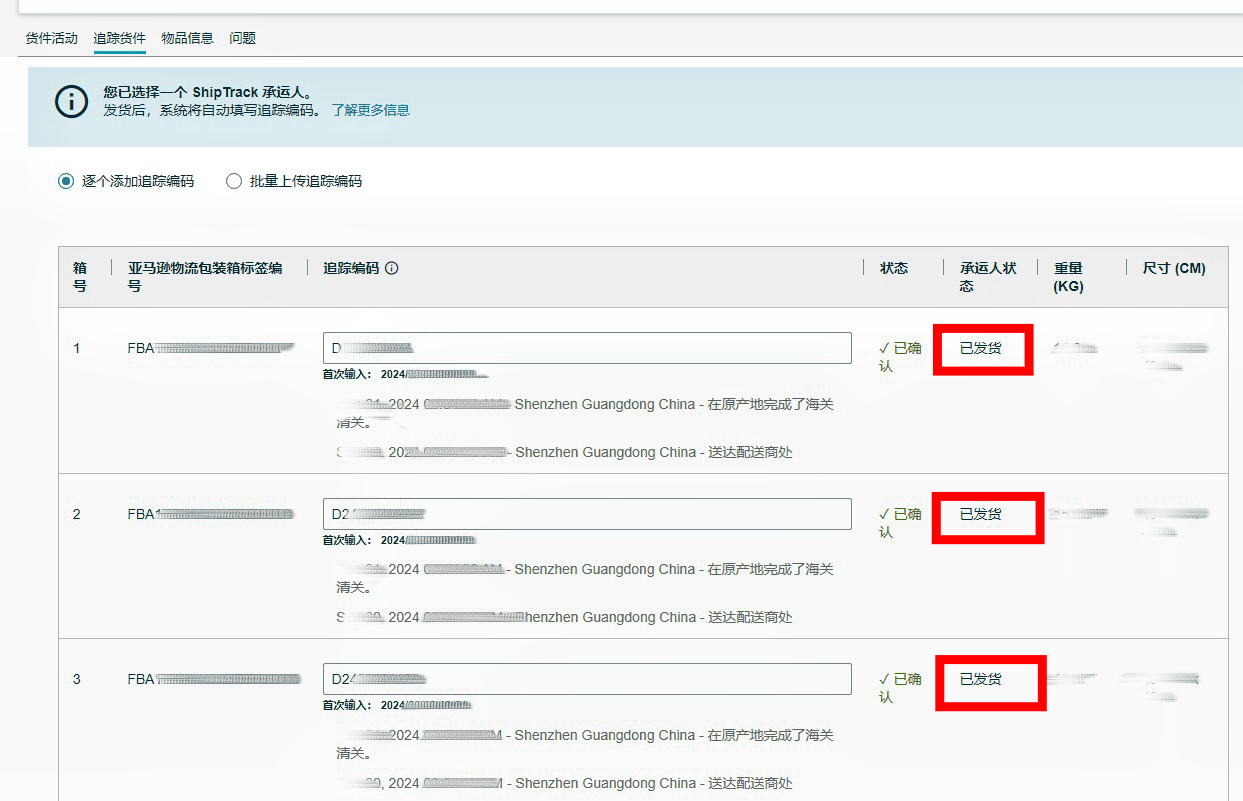Click 已发货 carrier status in row 2
This screenshot has width=1243, height=801.
[980, 514]
